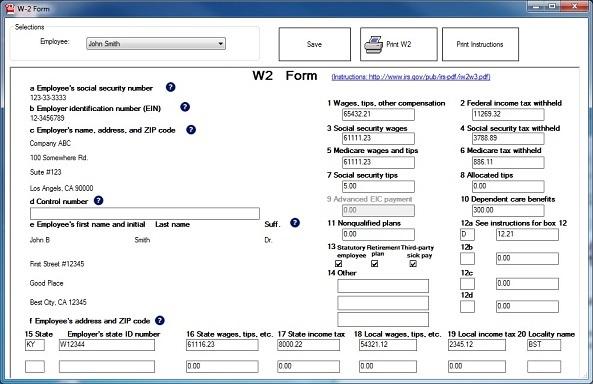Click Local income tax field 2345.12
This screenshot has height=384, width=593.
477,345
